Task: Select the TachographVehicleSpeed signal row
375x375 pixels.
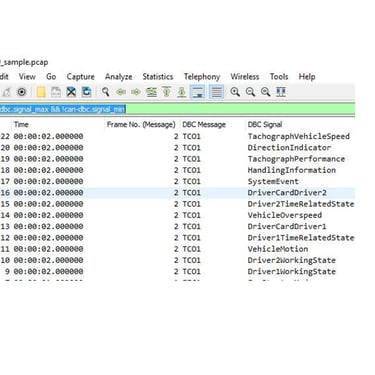Action: pos(177,136)
